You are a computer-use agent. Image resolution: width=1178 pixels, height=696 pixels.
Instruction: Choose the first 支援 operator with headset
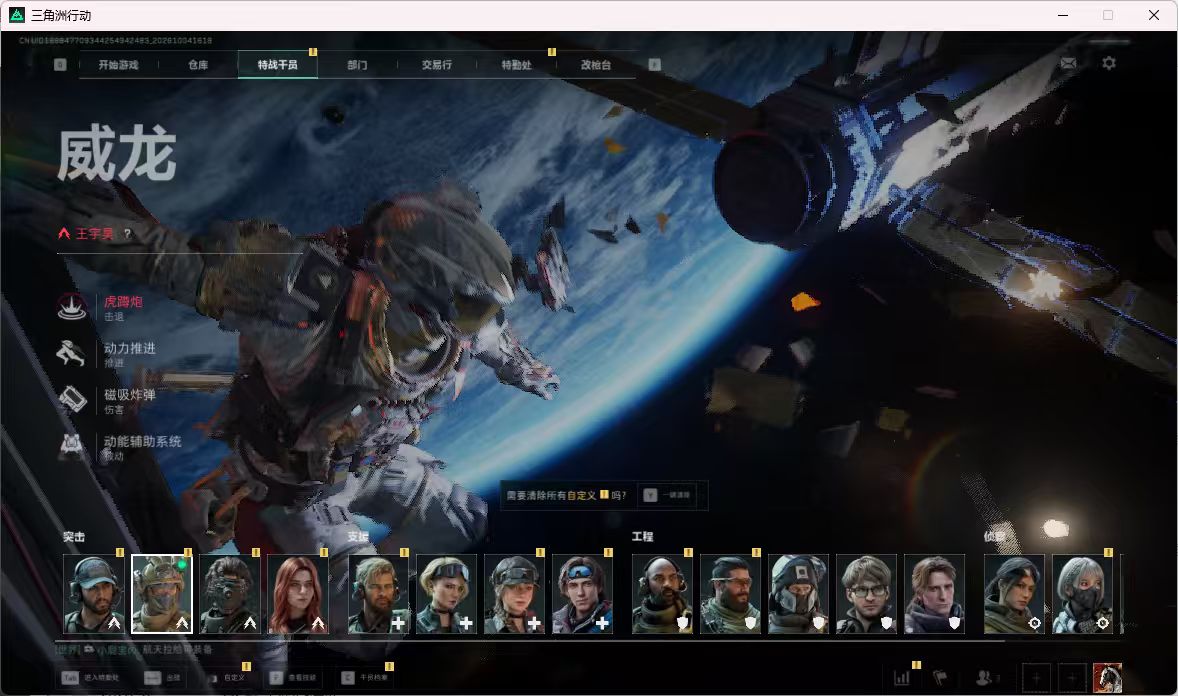pyautogui.click(x=379, y=594)
